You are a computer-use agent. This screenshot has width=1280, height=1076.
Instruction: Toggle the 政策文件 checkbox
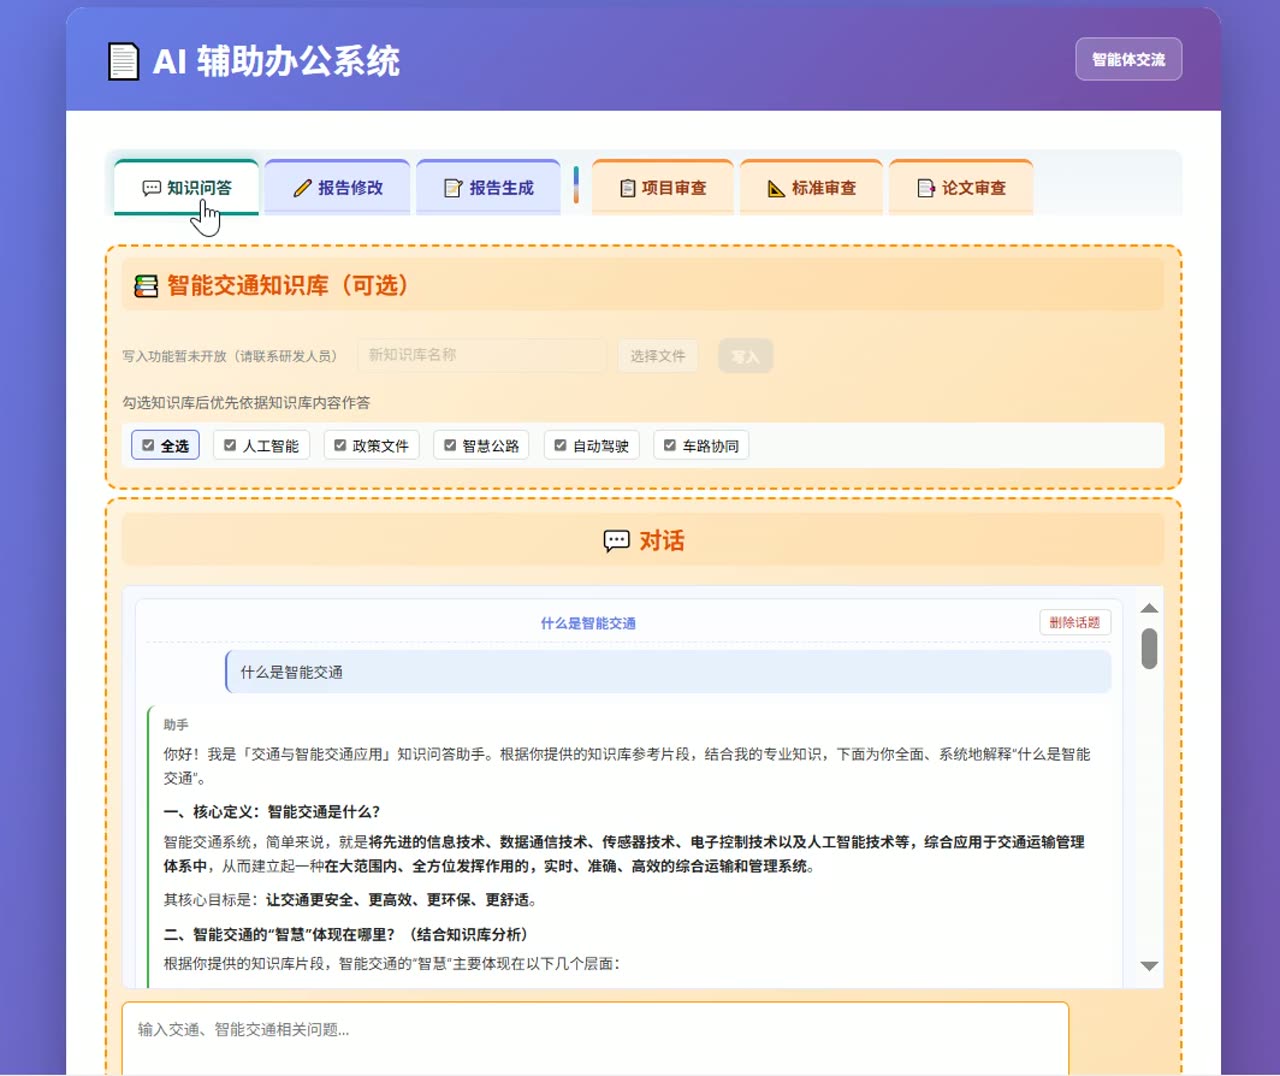pos(340,445)
